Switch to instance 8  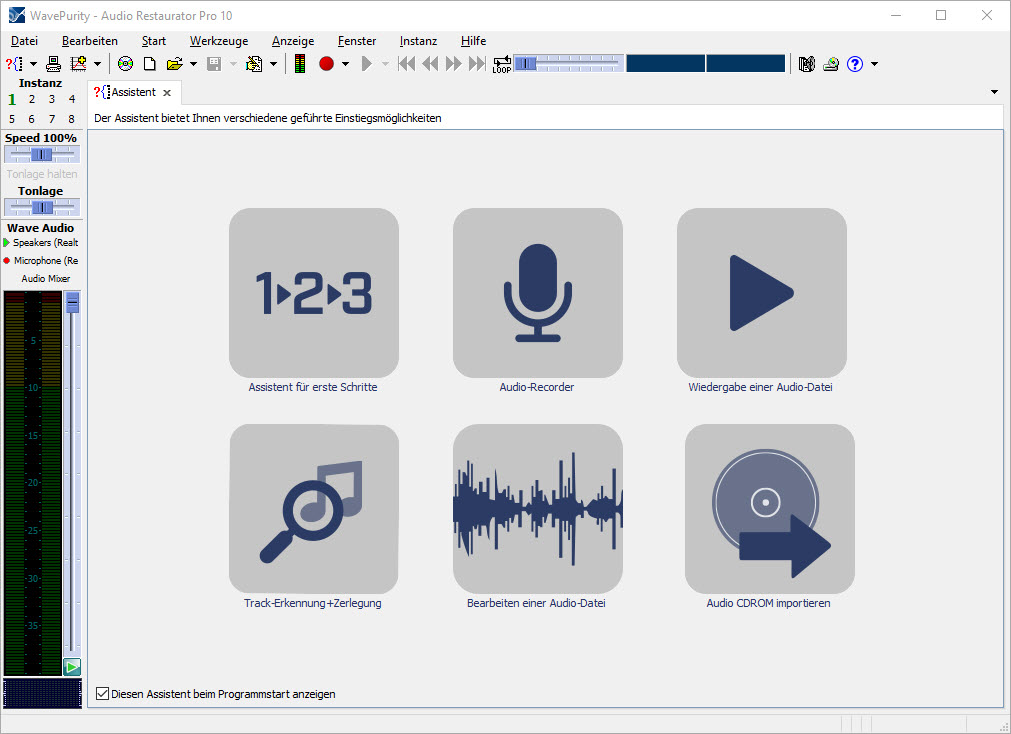point(72,119)
